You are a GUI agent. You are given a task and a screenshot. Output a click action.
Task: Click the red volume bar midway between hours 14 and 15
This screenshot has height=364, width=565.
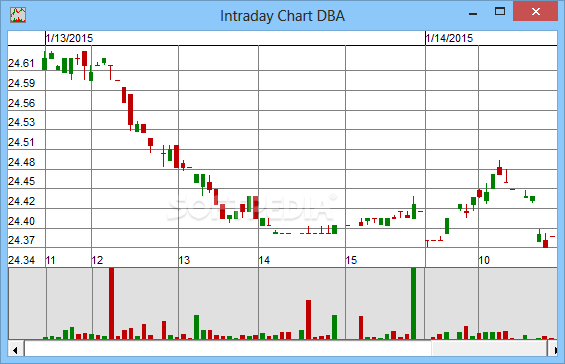[308, 320]
